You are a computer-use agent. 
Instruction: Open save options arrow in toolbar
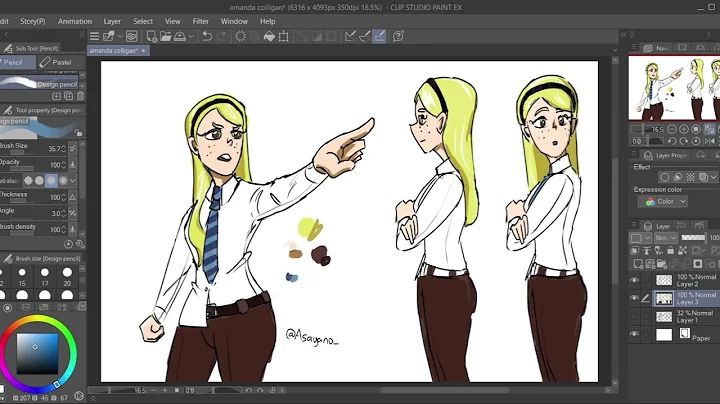point(191,36)
